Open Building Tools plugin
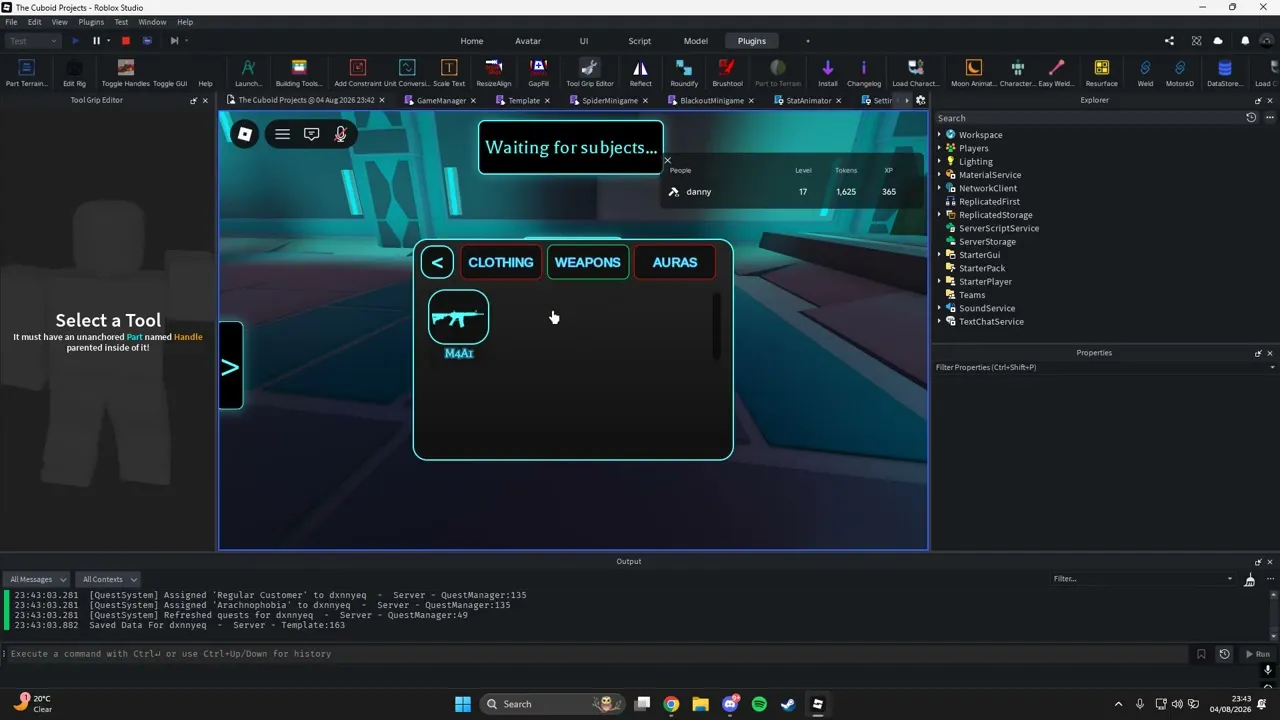The height and width of the screenshot is (720, 1280). coord(298,72)
